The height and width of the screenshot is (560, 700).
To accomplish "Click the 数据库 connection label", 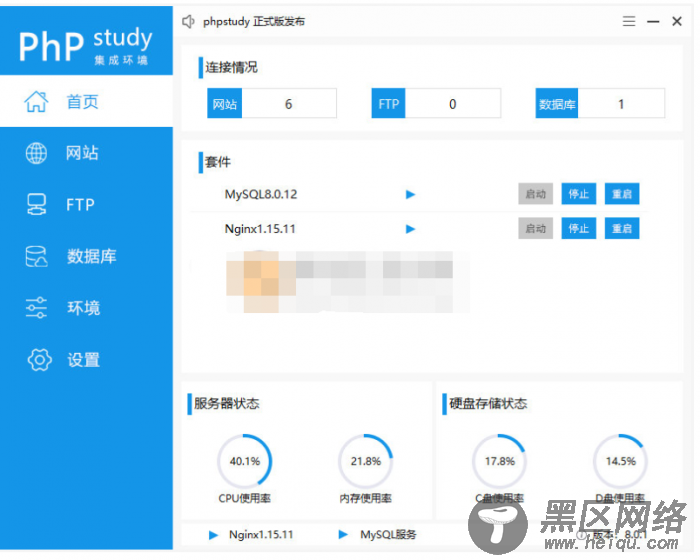I will pyautogui.click(x=557, y=104).
